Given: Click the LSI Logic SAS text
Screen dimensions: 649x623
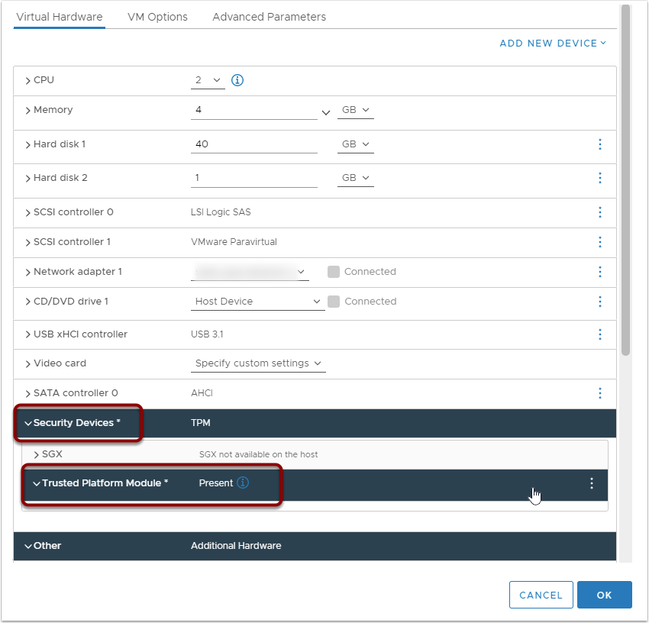Looking at the screenshot, I should pyautogui.click(x=221, y=212).
